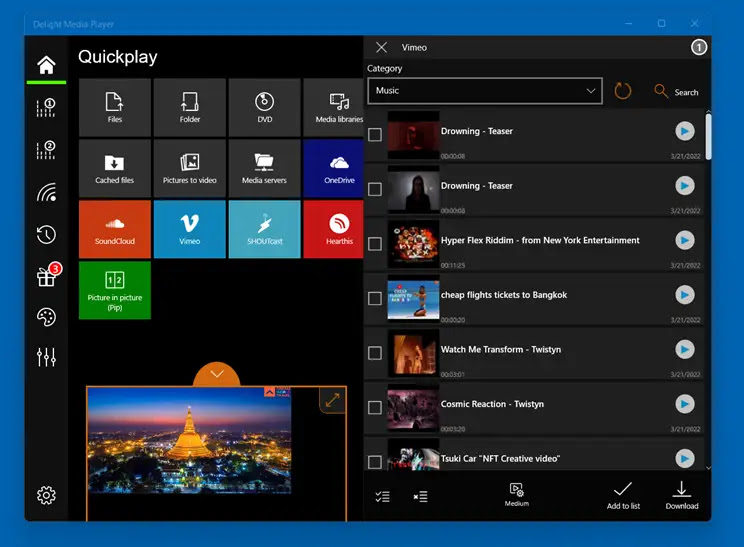744x547 pixels.
Task: Open playback history in sidebar
Action: tap(46, 234)
